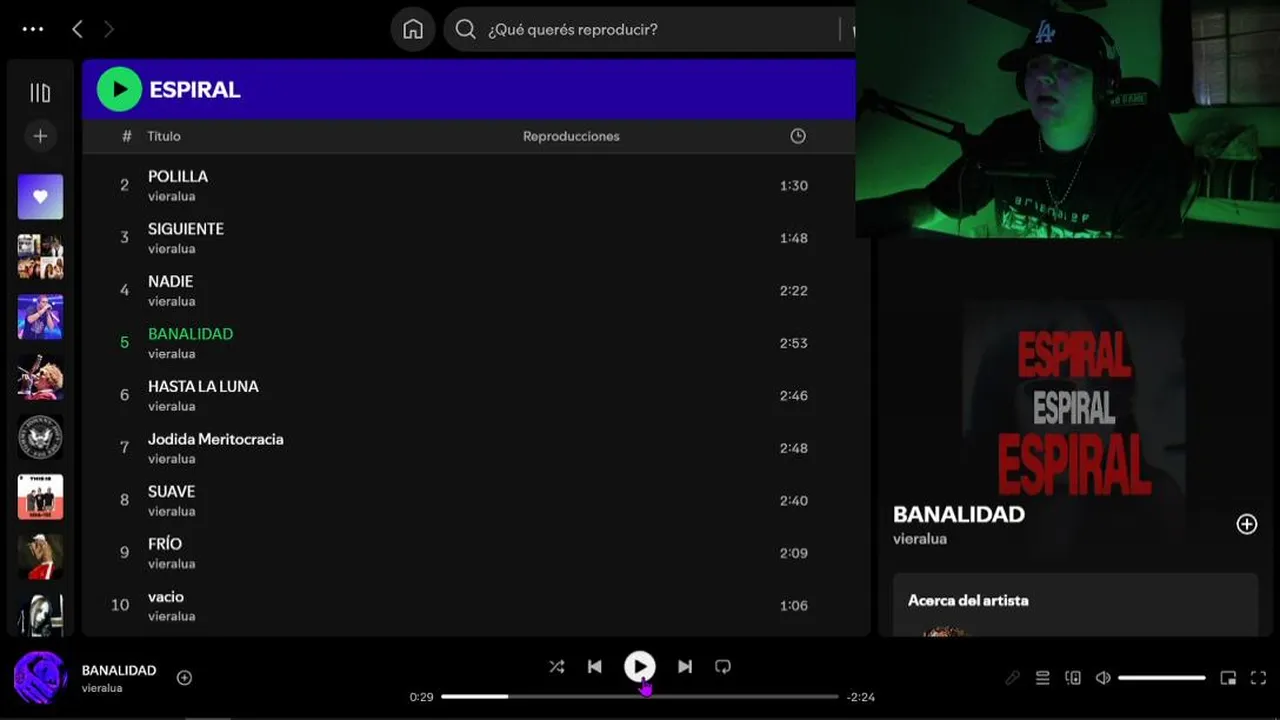Mute with the speaker volume icon
Viewport: 1280px width, 720px height.
click(1103, 678)
